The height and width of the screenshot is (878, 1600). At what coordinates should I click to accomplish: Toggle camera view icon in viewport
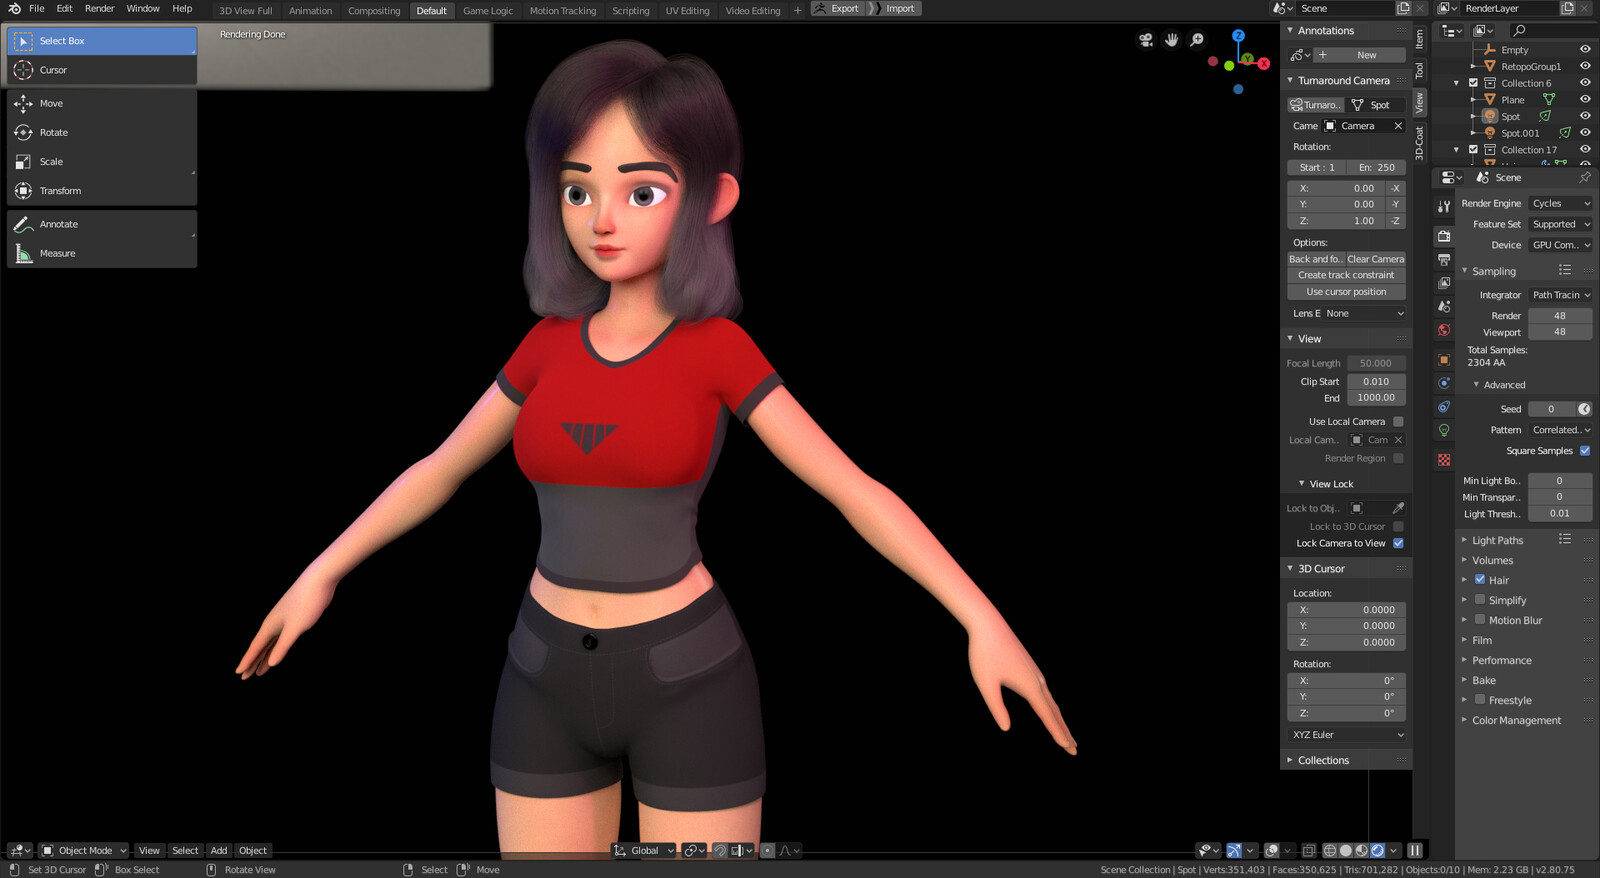(1146, 40)
